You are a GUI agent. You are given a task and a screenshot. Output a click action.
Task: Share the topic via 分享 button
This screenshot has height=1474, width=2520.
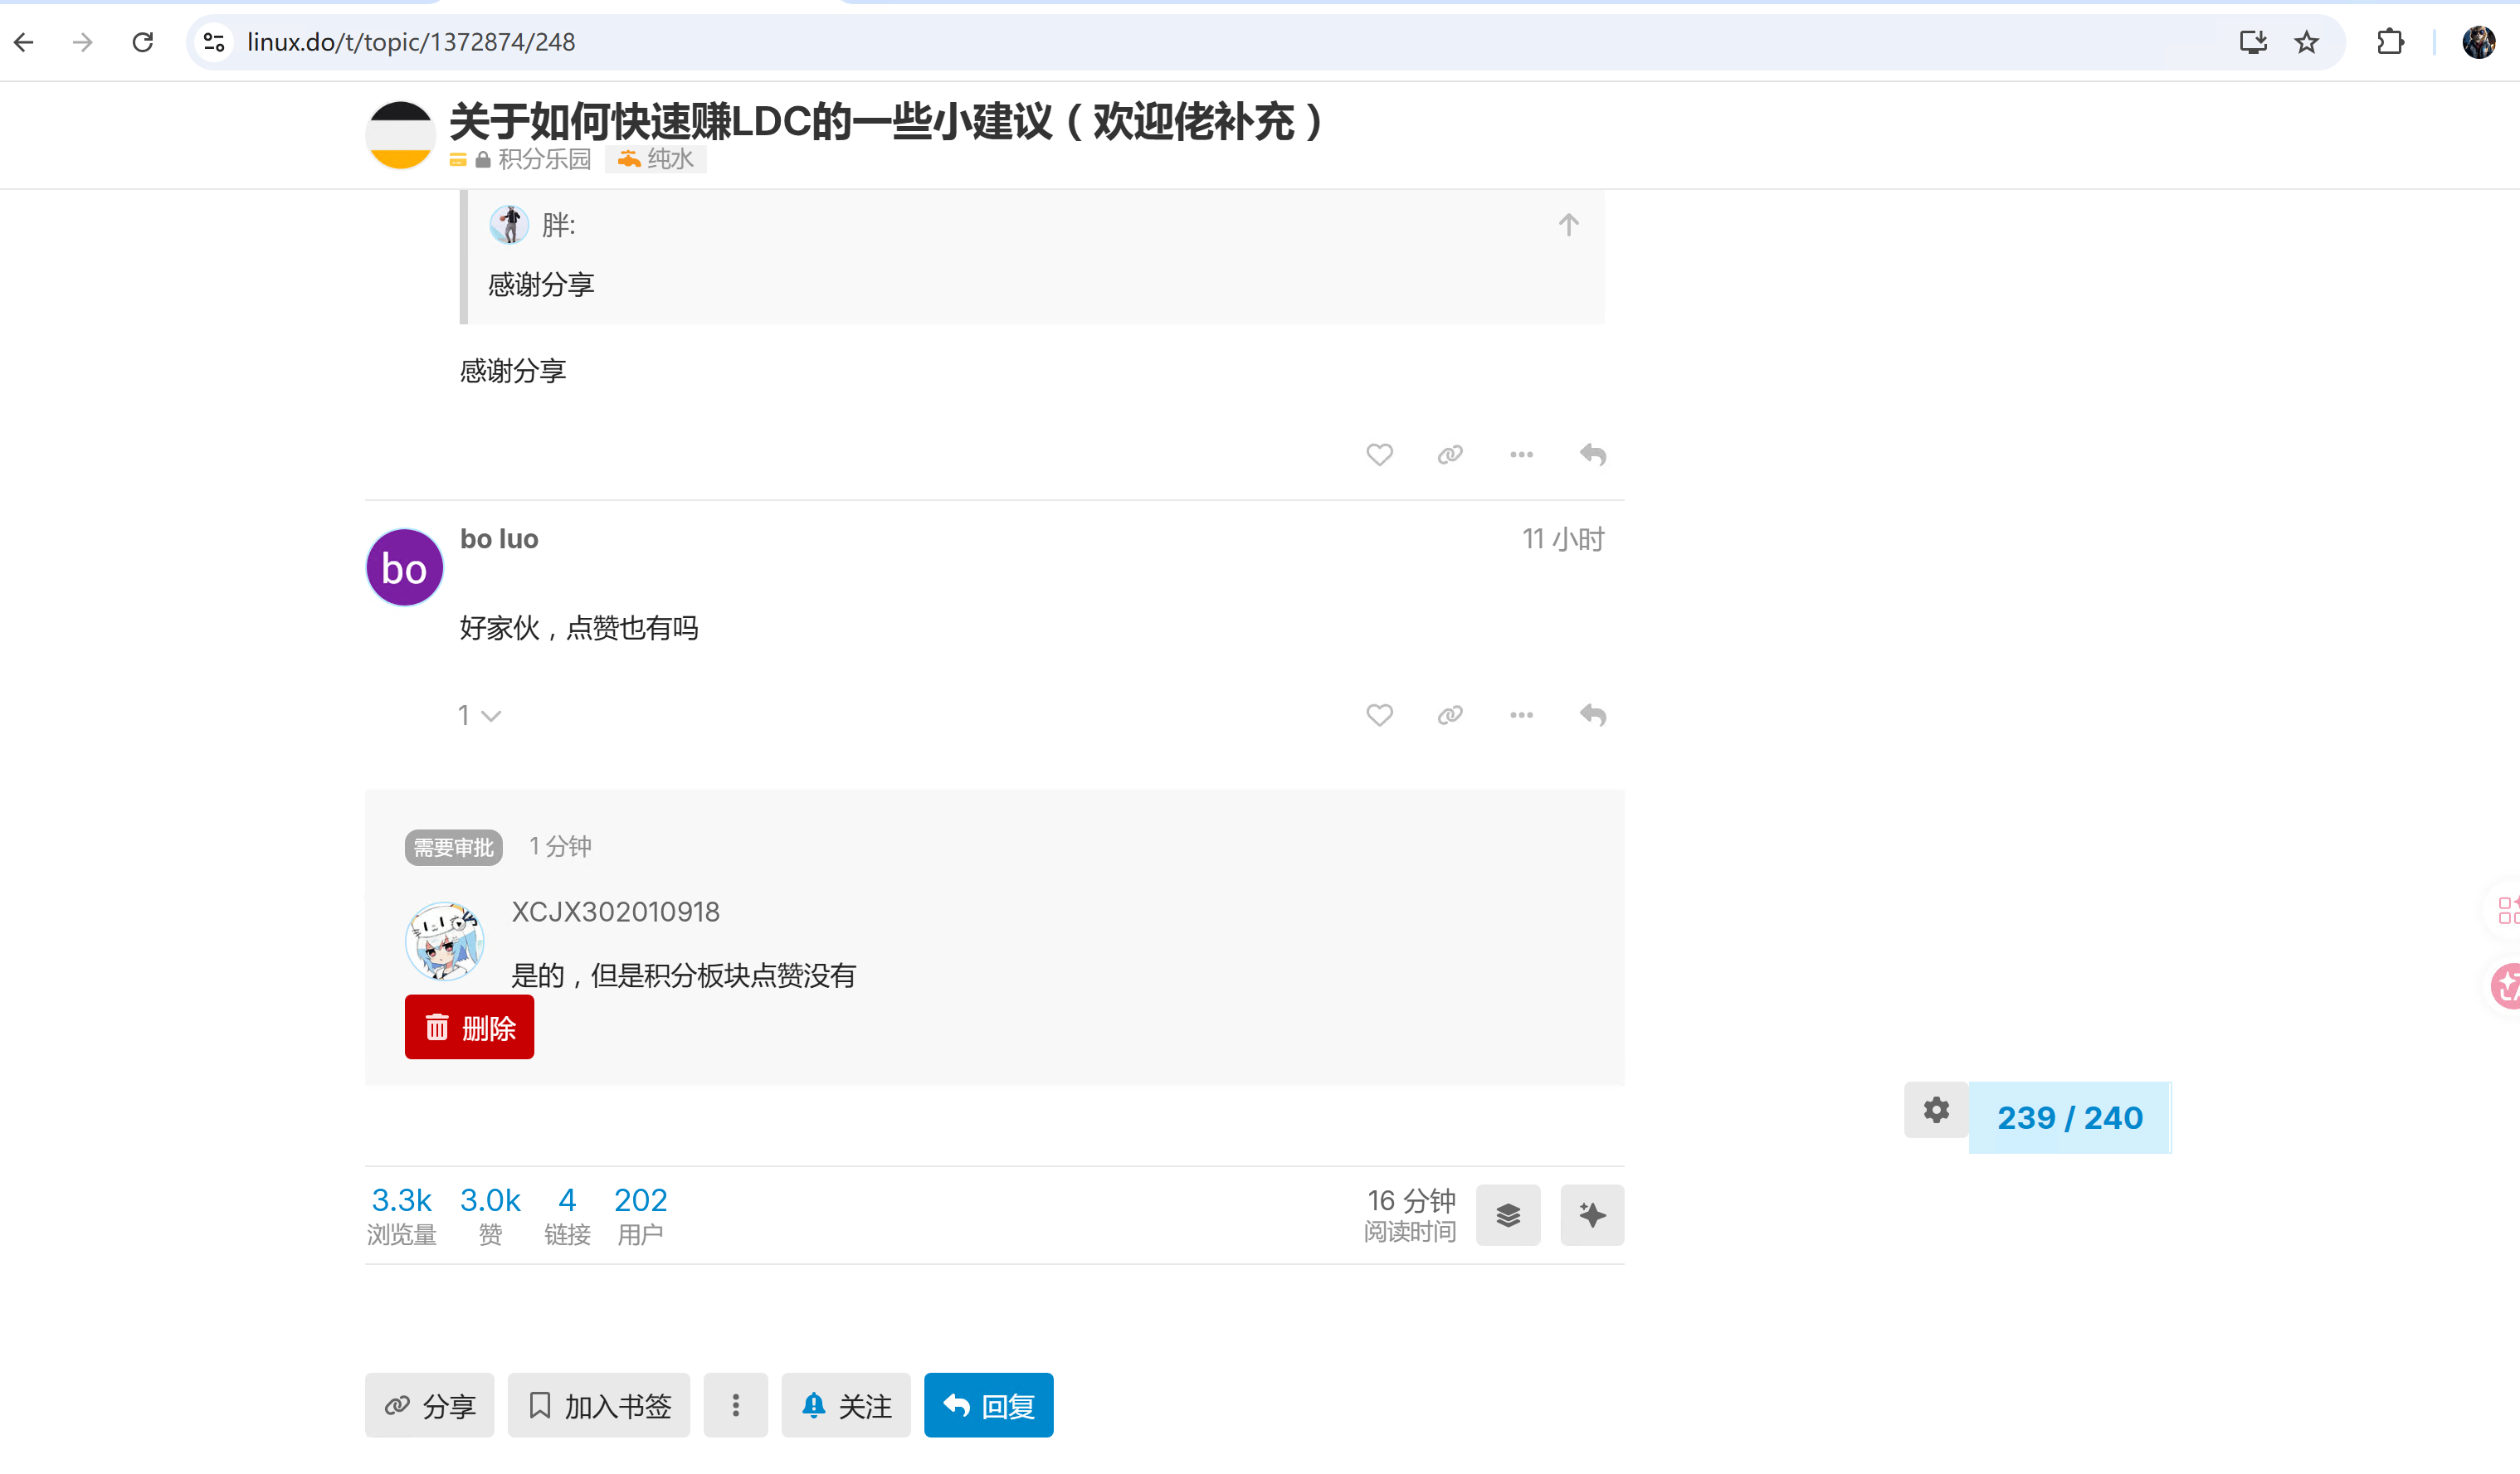[429, 1405]
